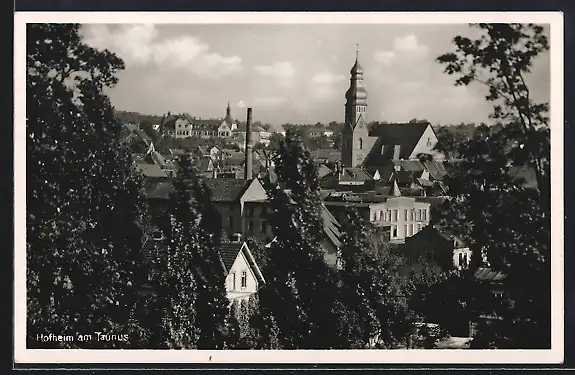The height and width of the screenshot is (375, 575).
Task: Click the light gable beside the factory chimney
Action: [254, 191]
